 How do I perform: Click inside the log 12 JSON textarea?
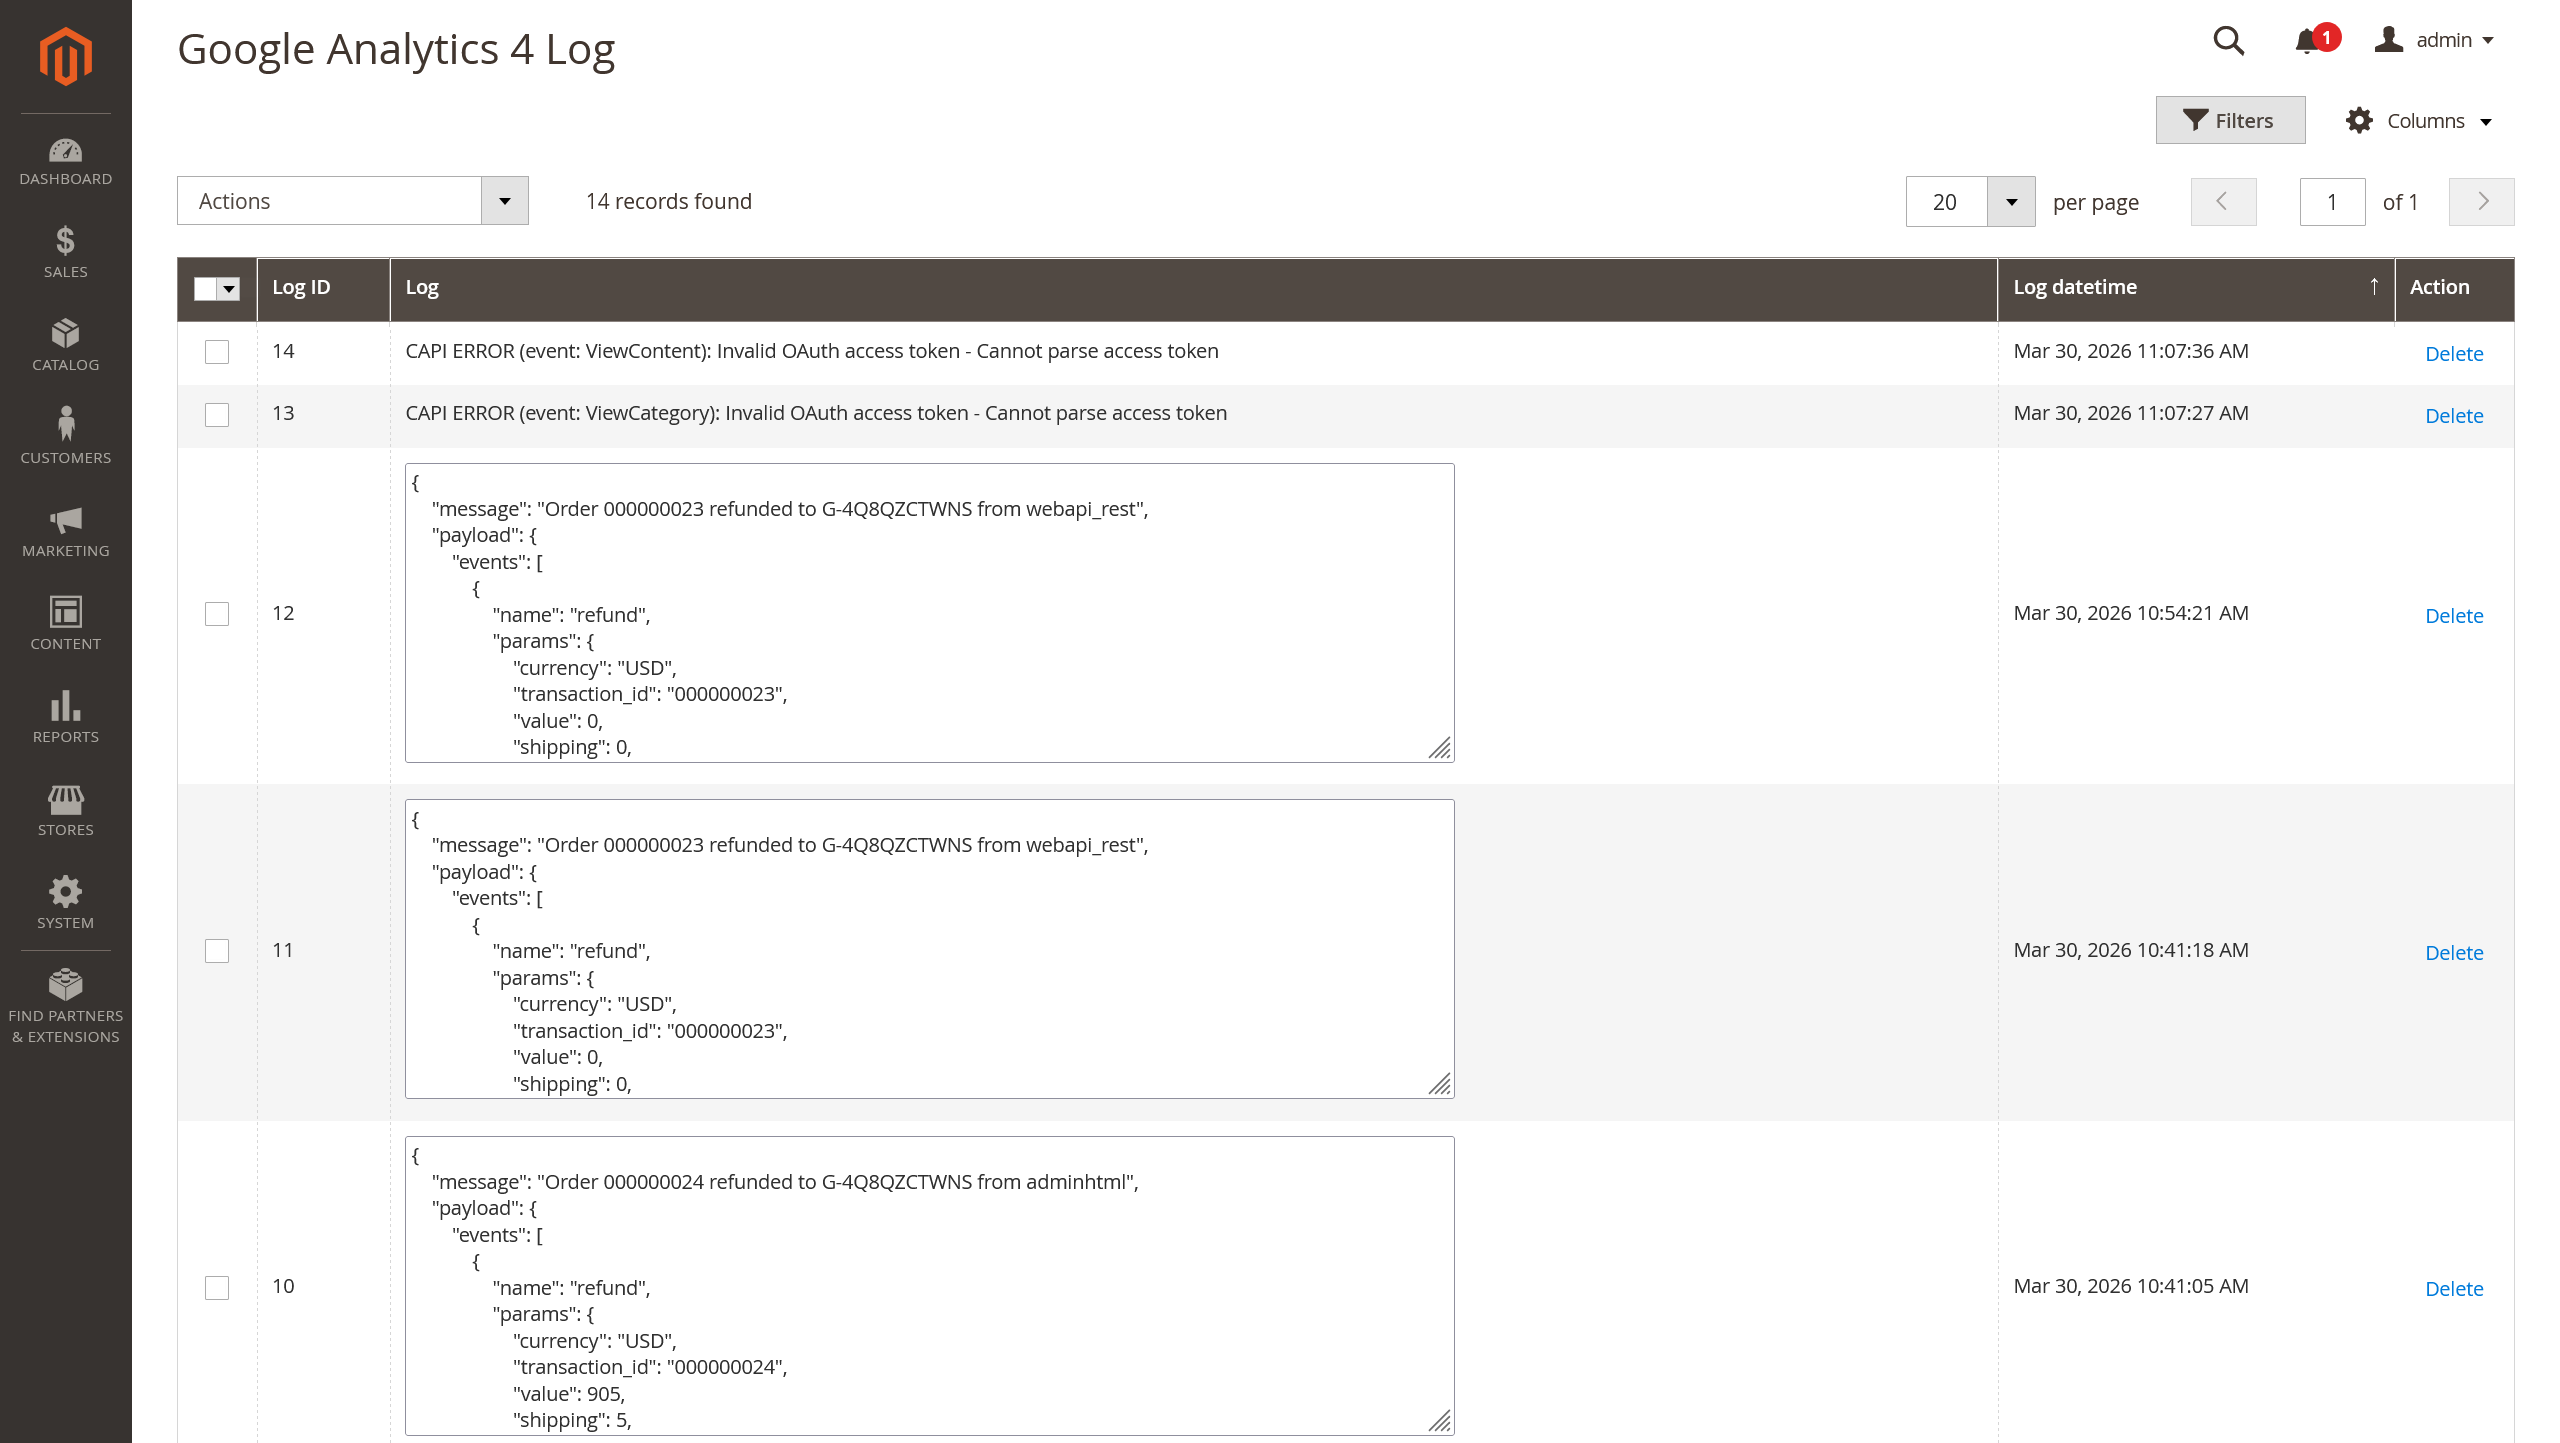point(929,613)
